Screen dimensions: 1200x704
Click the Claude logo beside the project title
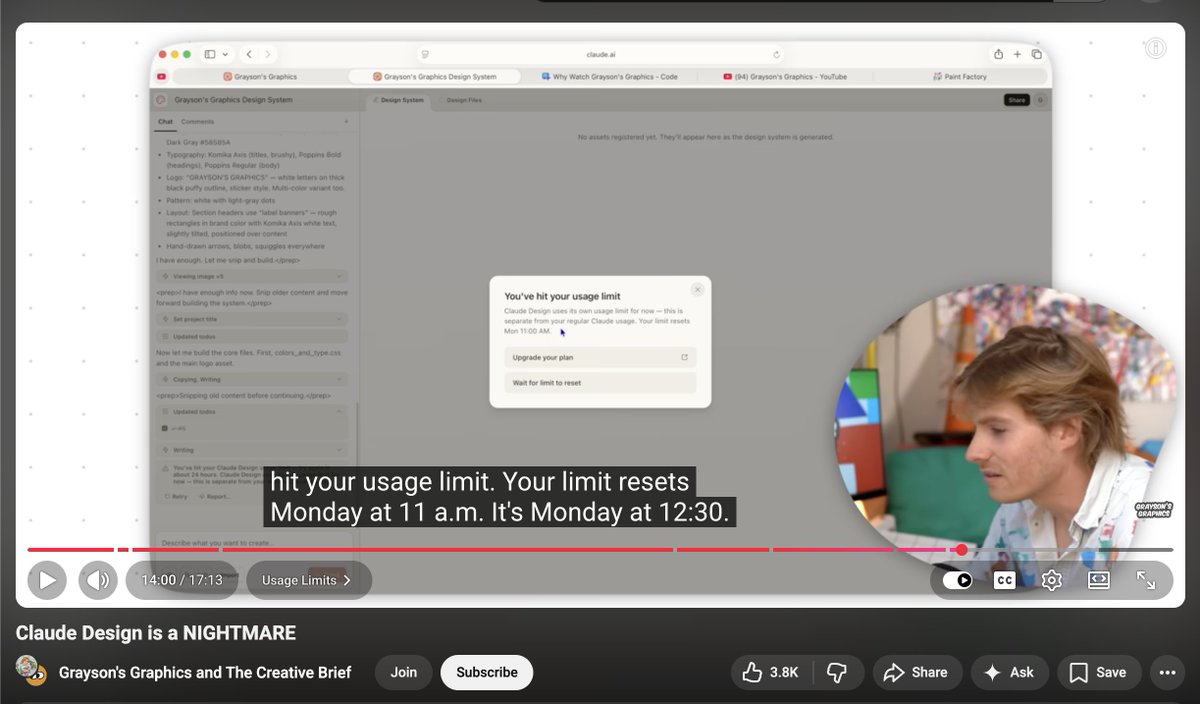click(161, 100)
